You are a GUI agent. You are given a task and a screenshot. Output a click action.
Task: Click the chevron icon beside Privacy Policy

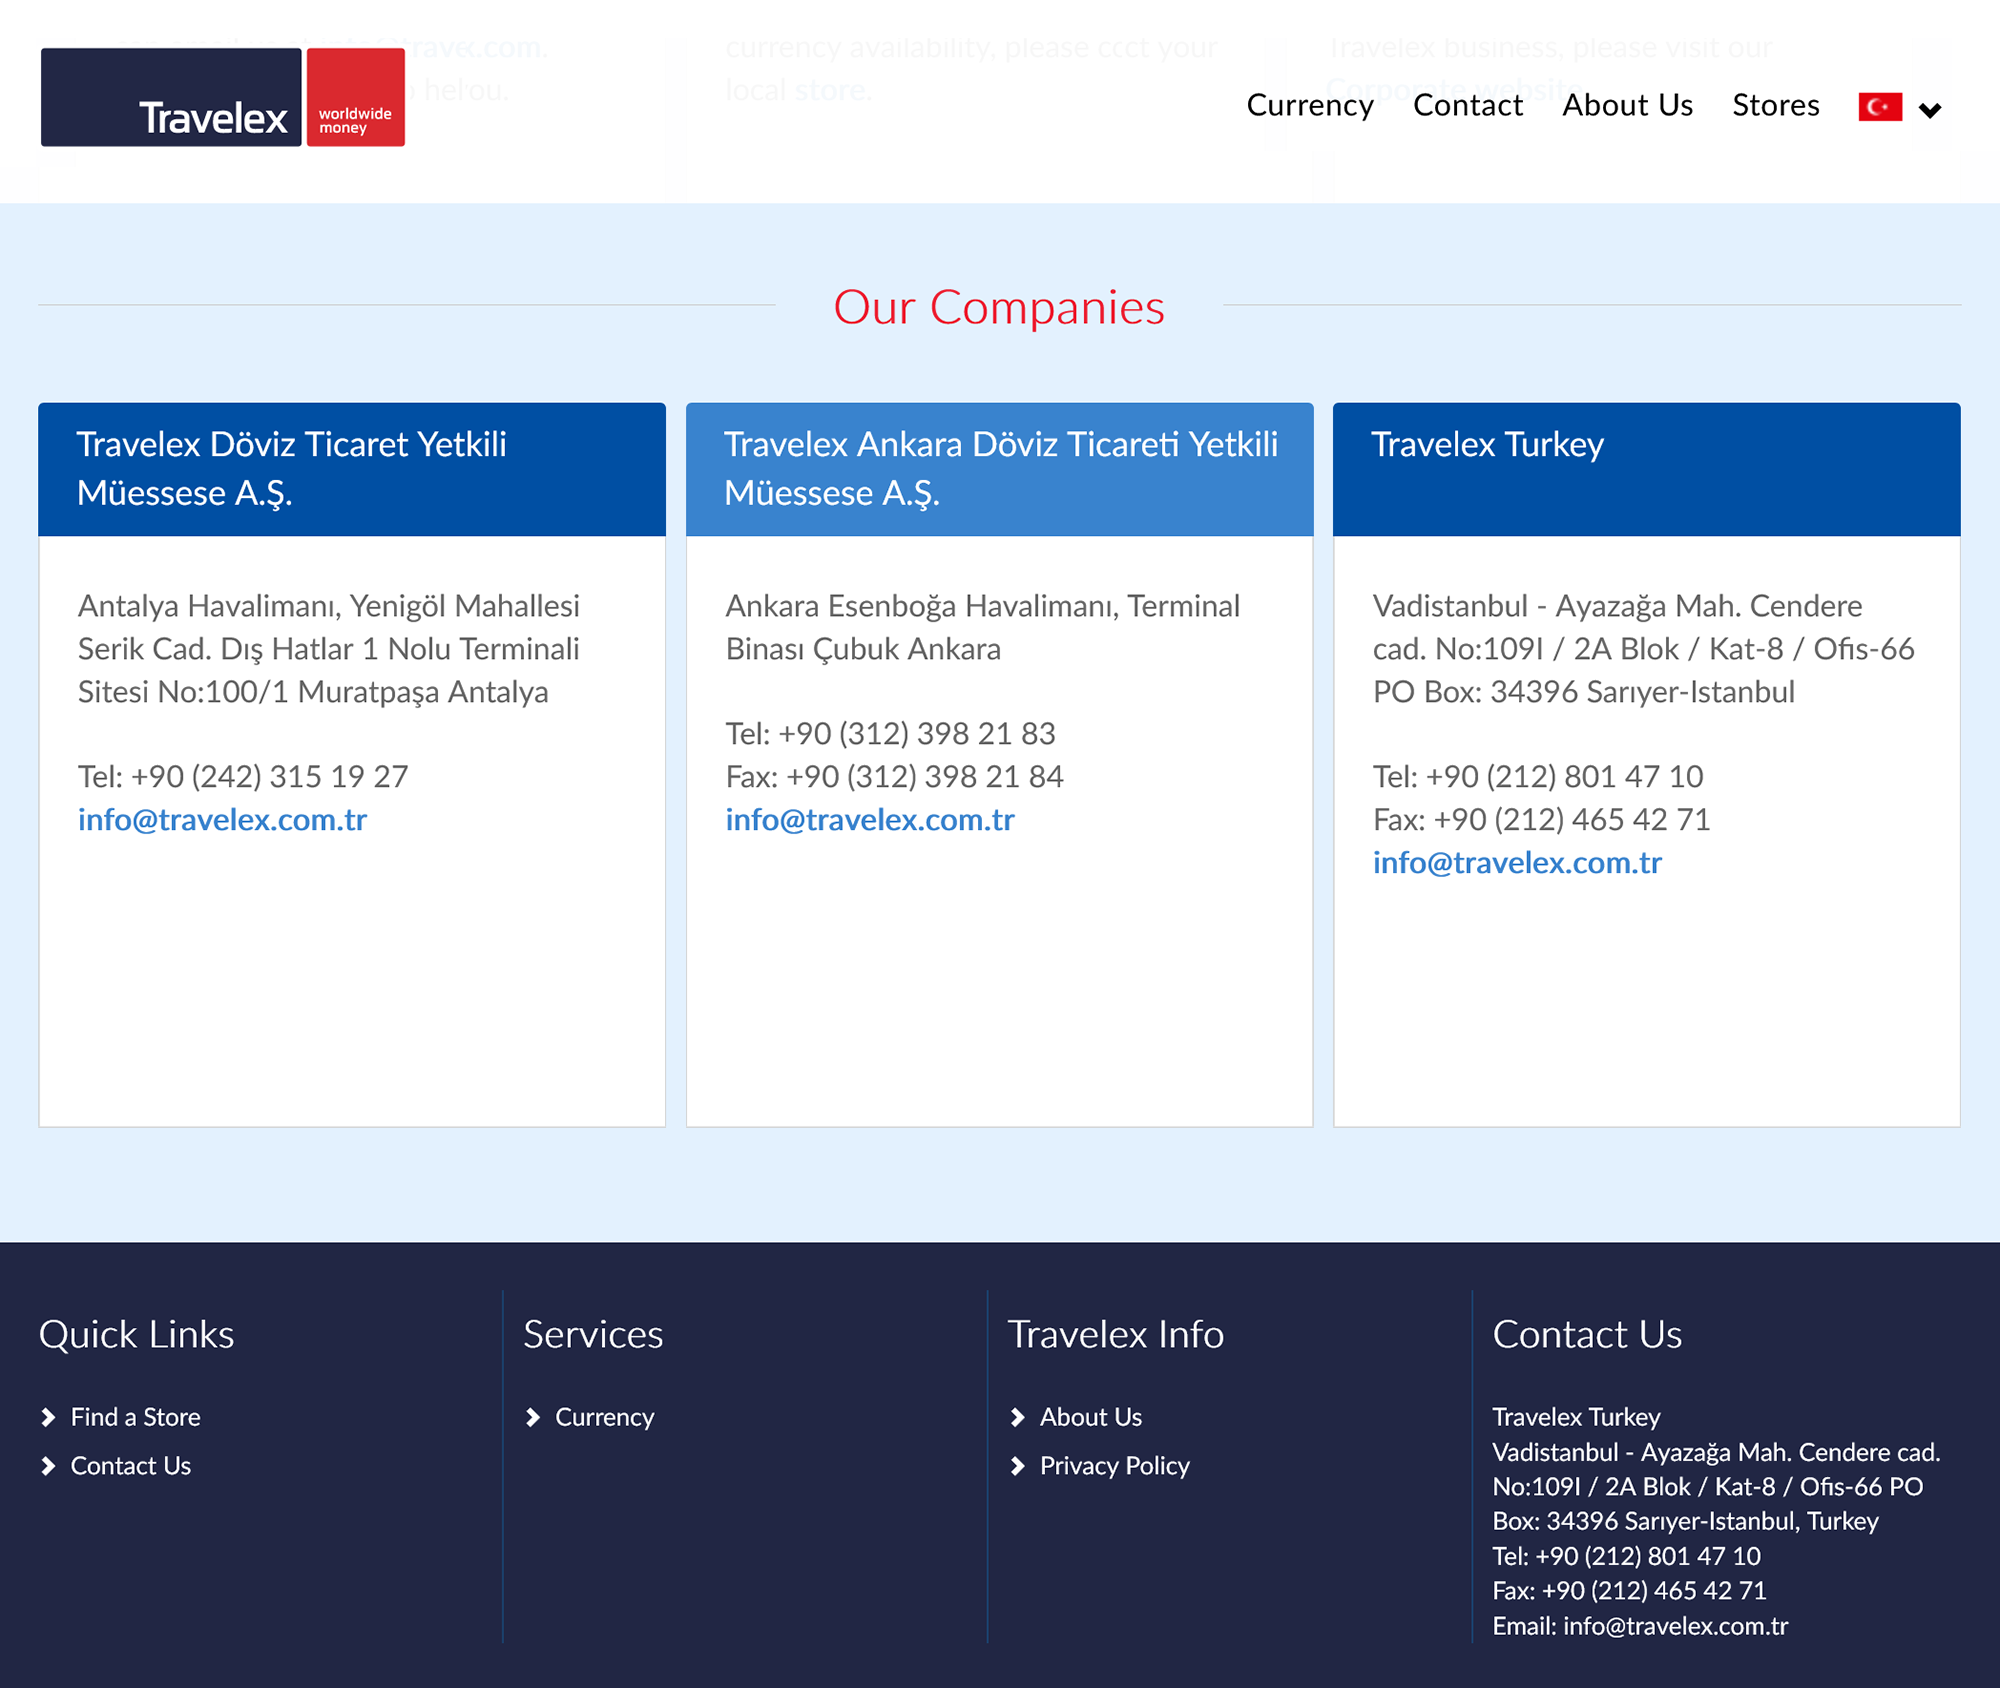pos(1018,1466)
